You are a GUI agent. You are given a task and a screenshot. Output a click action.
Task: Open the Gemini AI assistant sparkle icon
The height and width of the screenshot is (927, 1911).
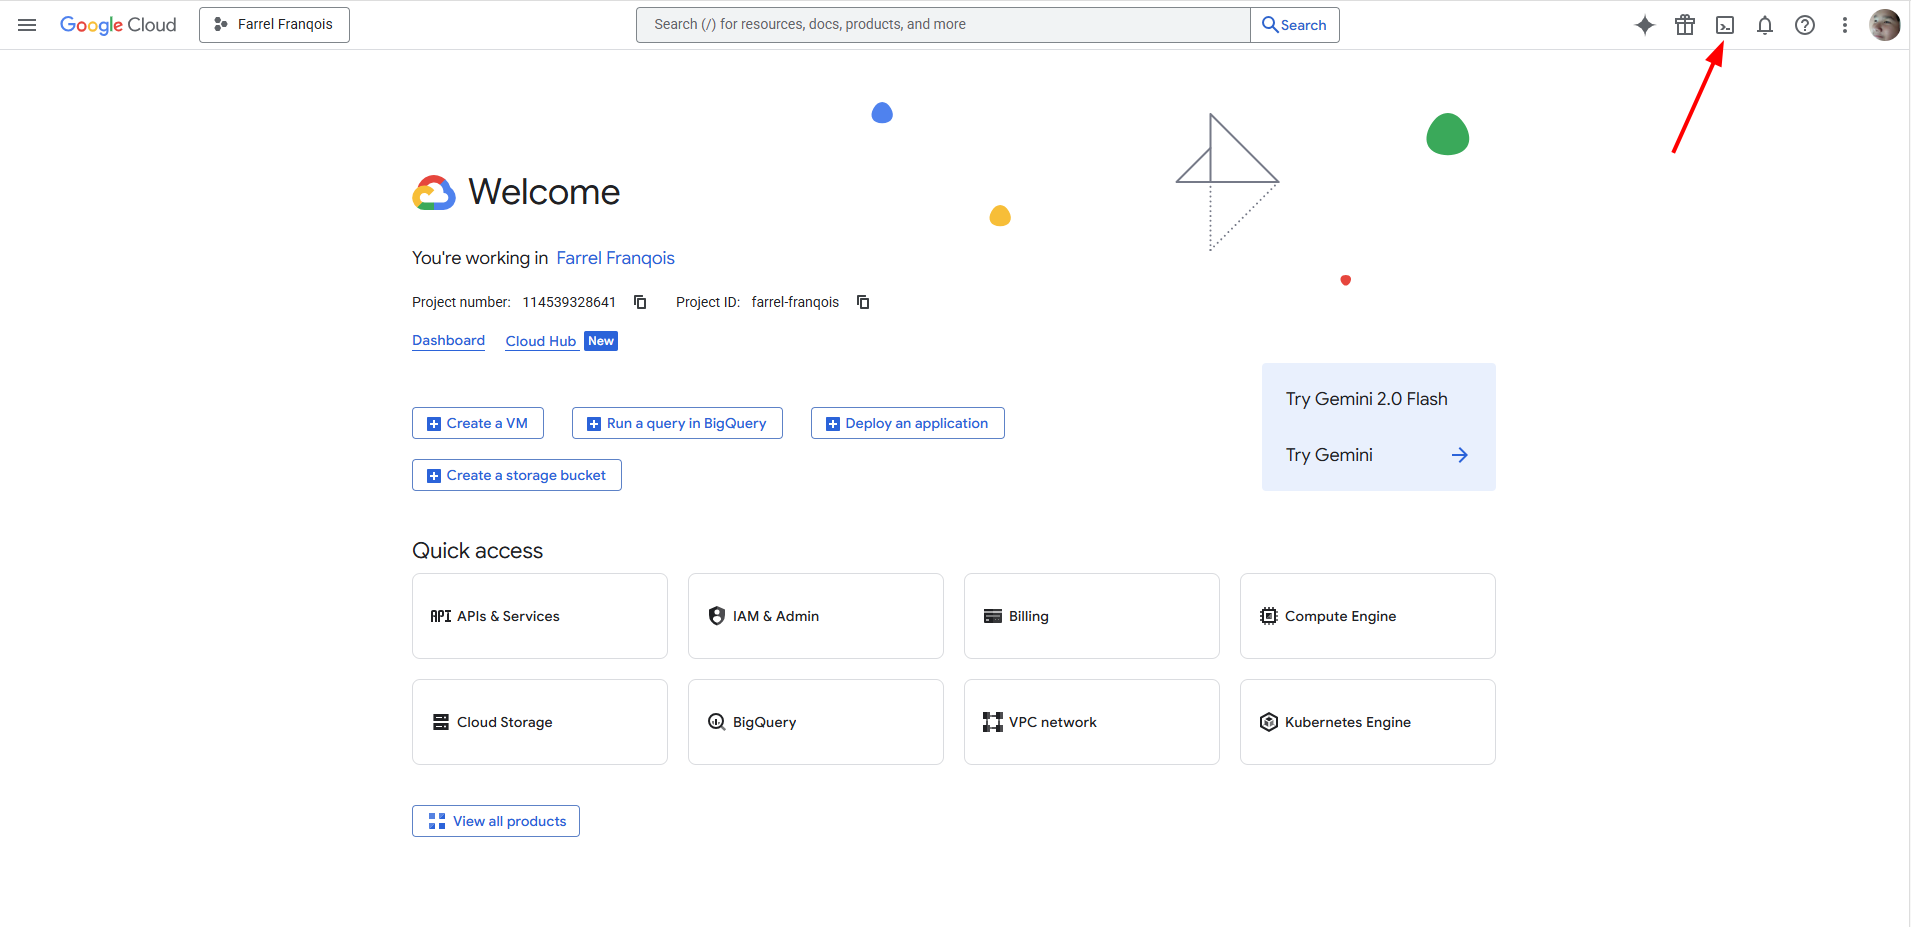(x=1645, y=25)
